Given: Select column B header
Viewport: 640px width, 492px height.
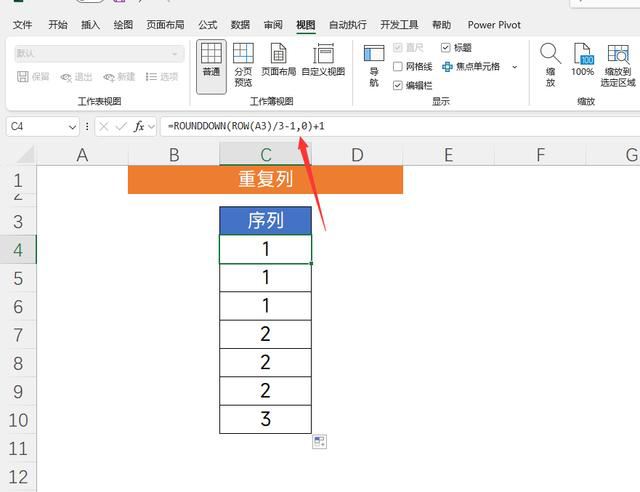Looking at the screenshot, I should click(174, 155).
